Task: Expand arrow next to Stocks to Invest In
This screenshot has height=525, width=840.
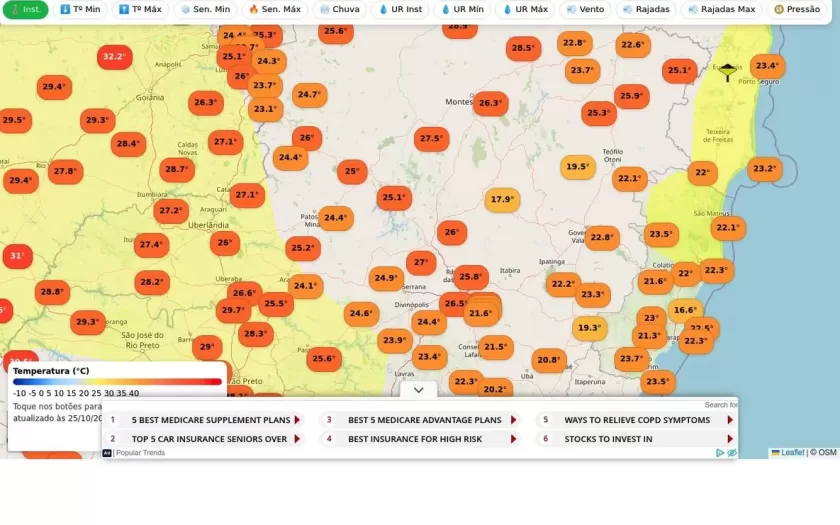Action: click(730, 439)
